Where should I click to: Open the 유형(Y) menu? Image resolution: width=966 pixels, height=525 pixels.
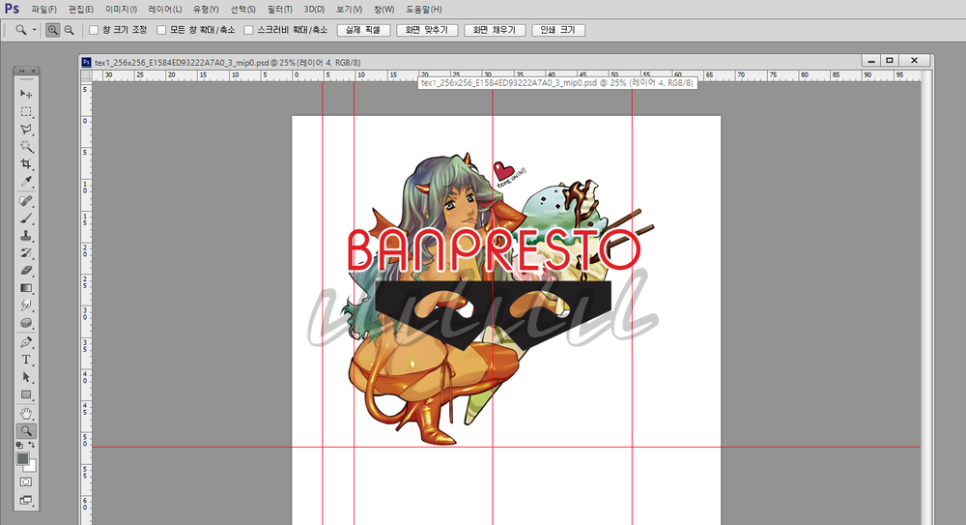[206, 9]
